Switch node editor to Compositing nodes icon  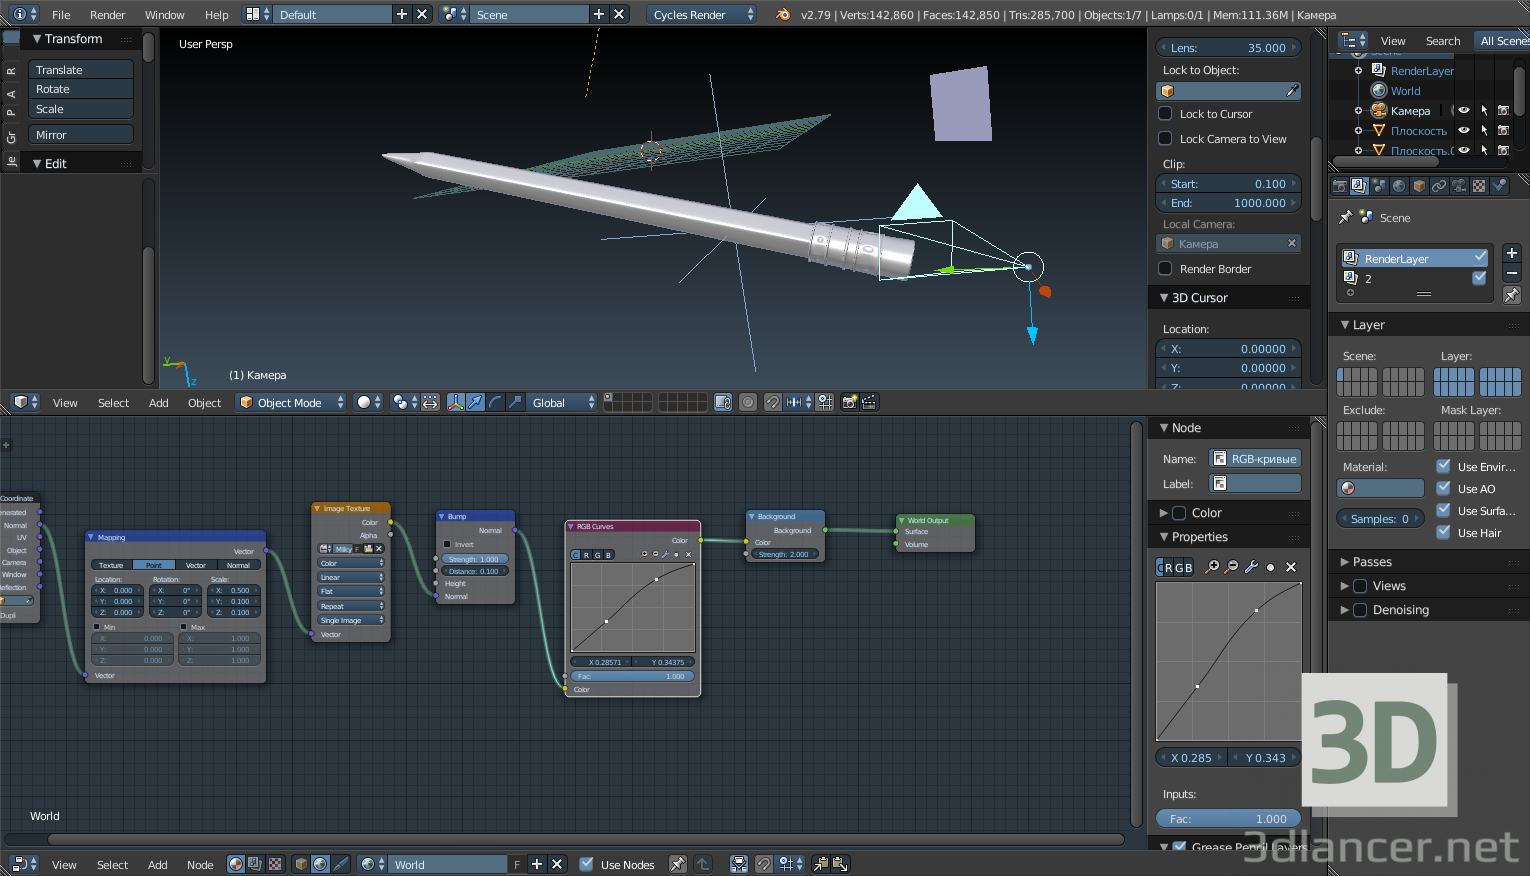click(x=253, y=864)
